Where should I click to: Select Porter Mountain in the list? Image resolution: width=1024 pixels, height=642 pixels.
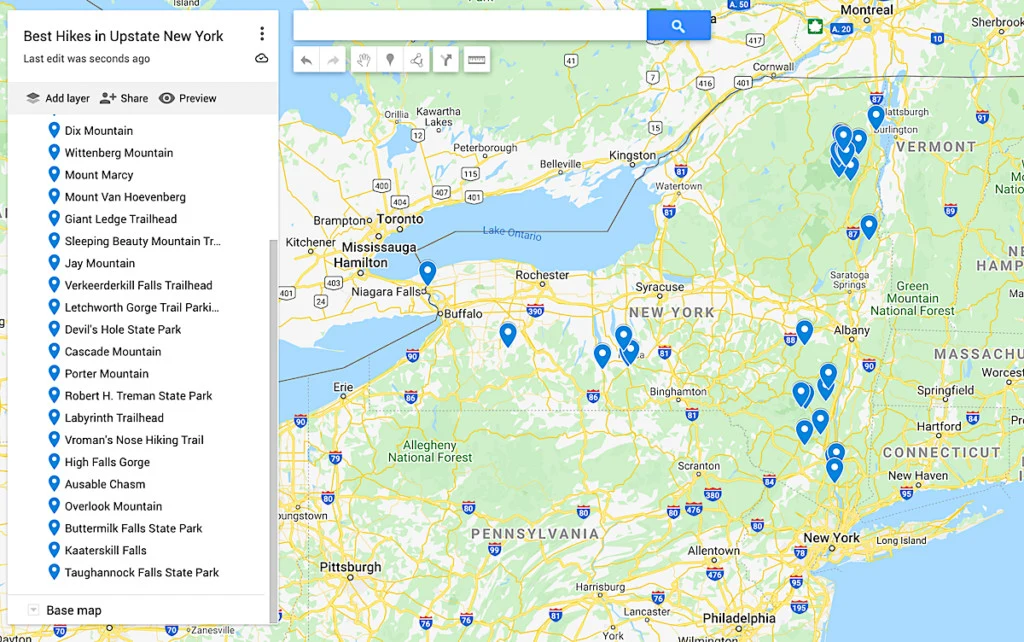(106, 374)
